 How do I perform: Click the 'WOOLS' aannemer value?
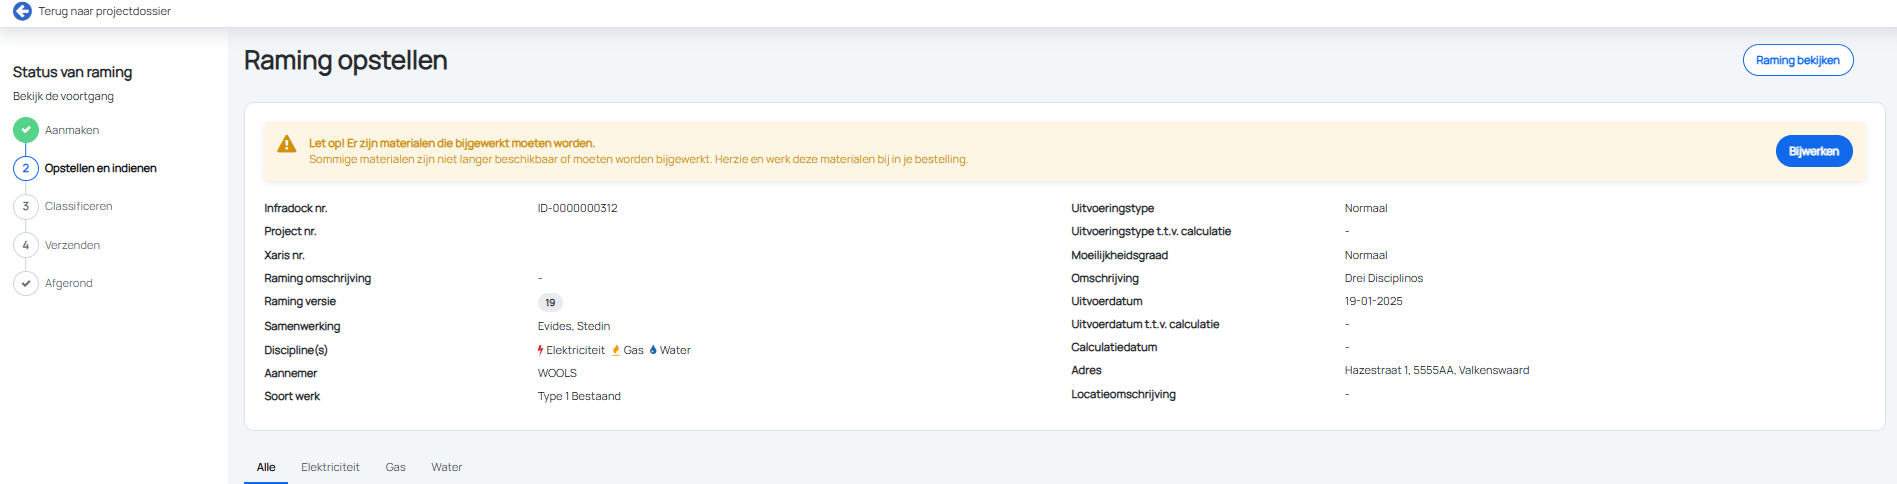click(x=557, y=373)
